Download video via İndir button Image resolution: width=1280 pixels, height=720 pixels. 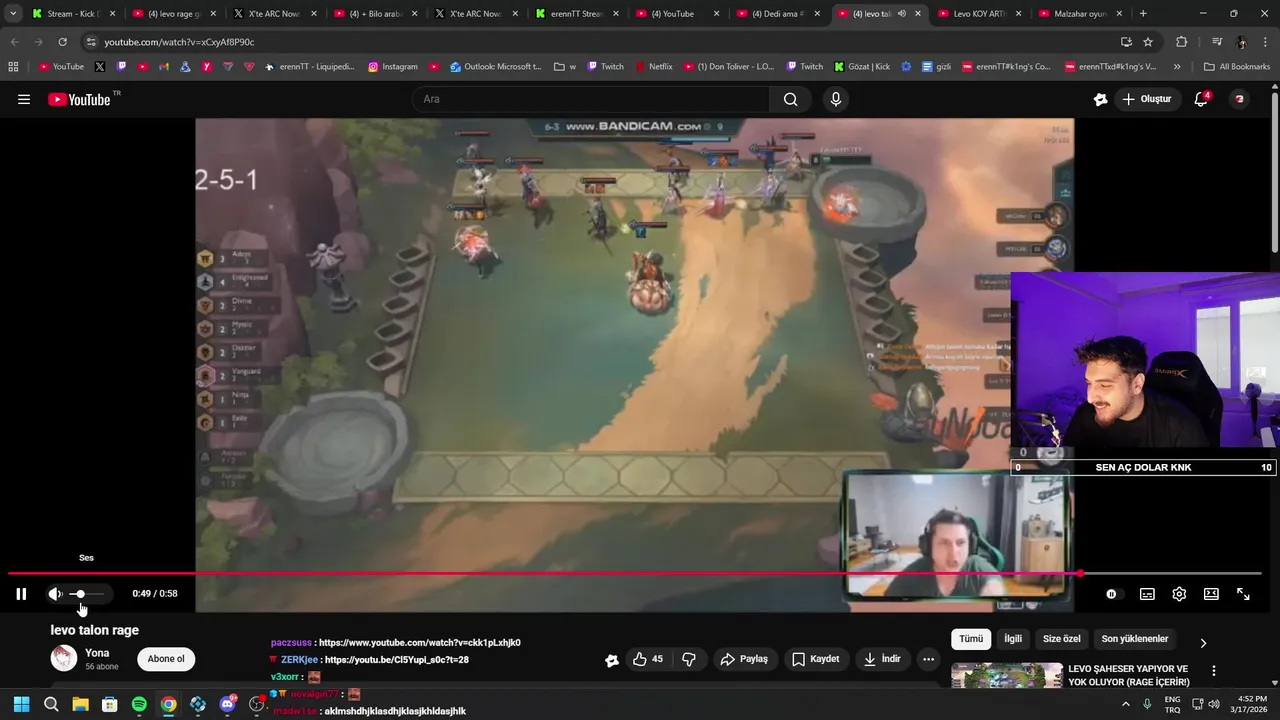click(882, 659)
